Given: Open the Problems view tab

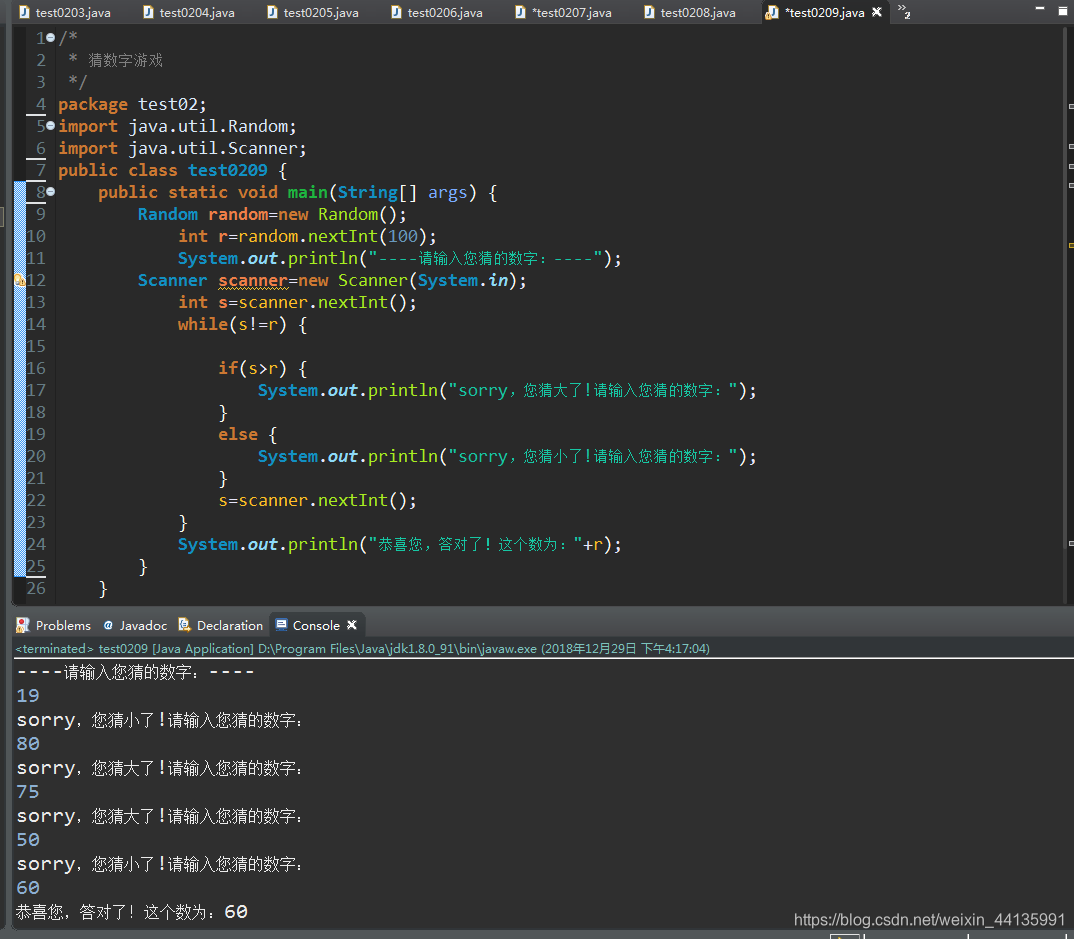Looking at the screenshot, I should click(x=53, y=625).
